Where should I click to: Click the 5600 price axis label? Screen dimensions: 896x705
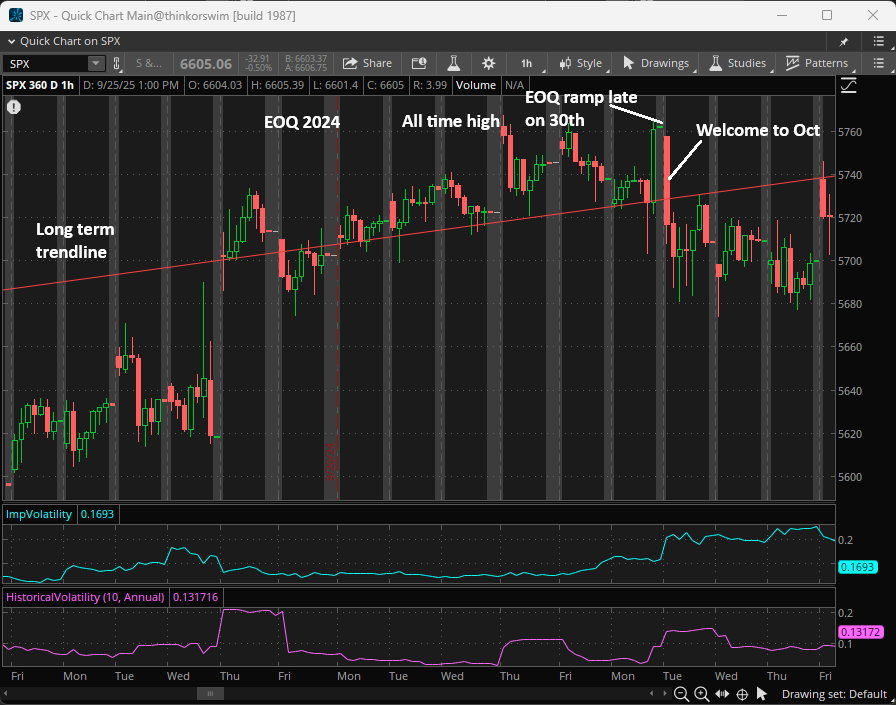[850, 477]
